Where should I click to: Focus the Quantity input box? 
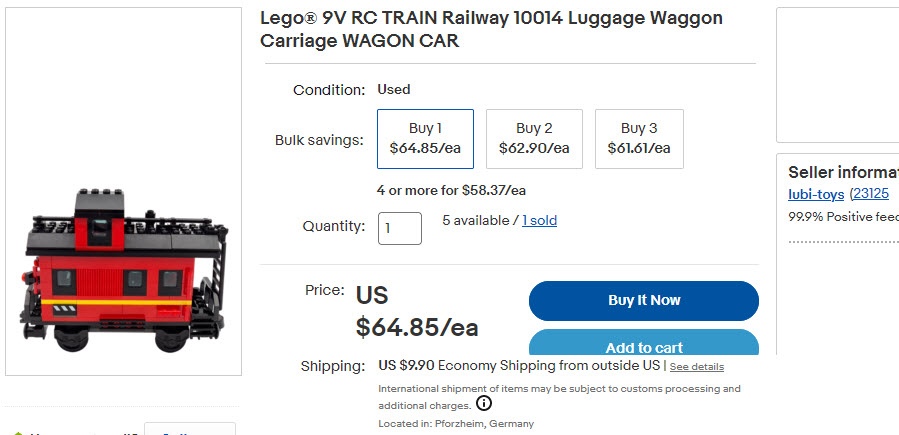point(400,228)
